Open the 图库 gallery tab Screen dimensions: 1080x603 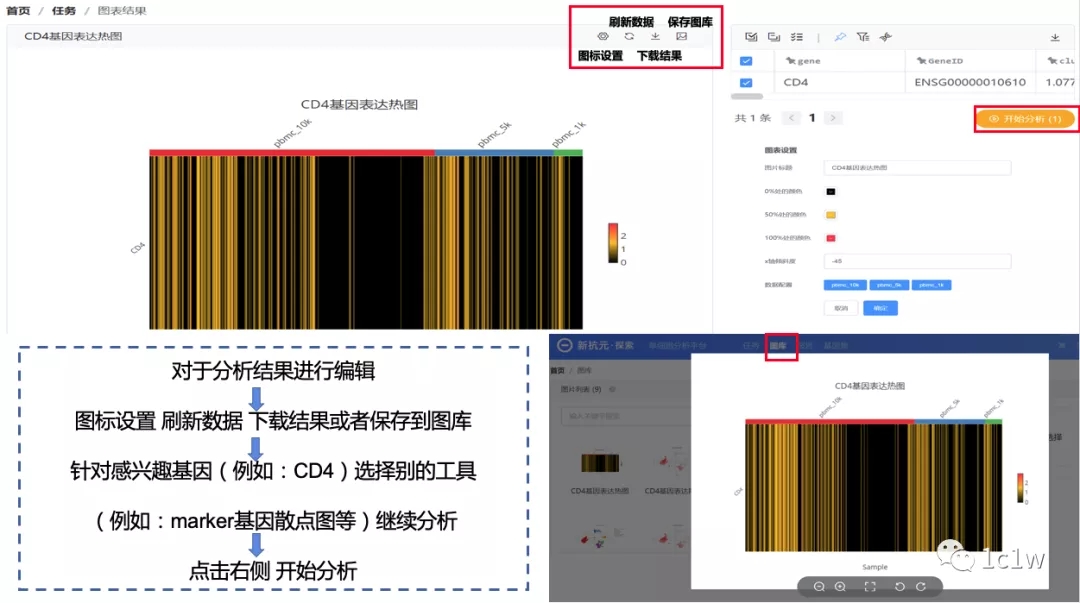click(779, 345)
